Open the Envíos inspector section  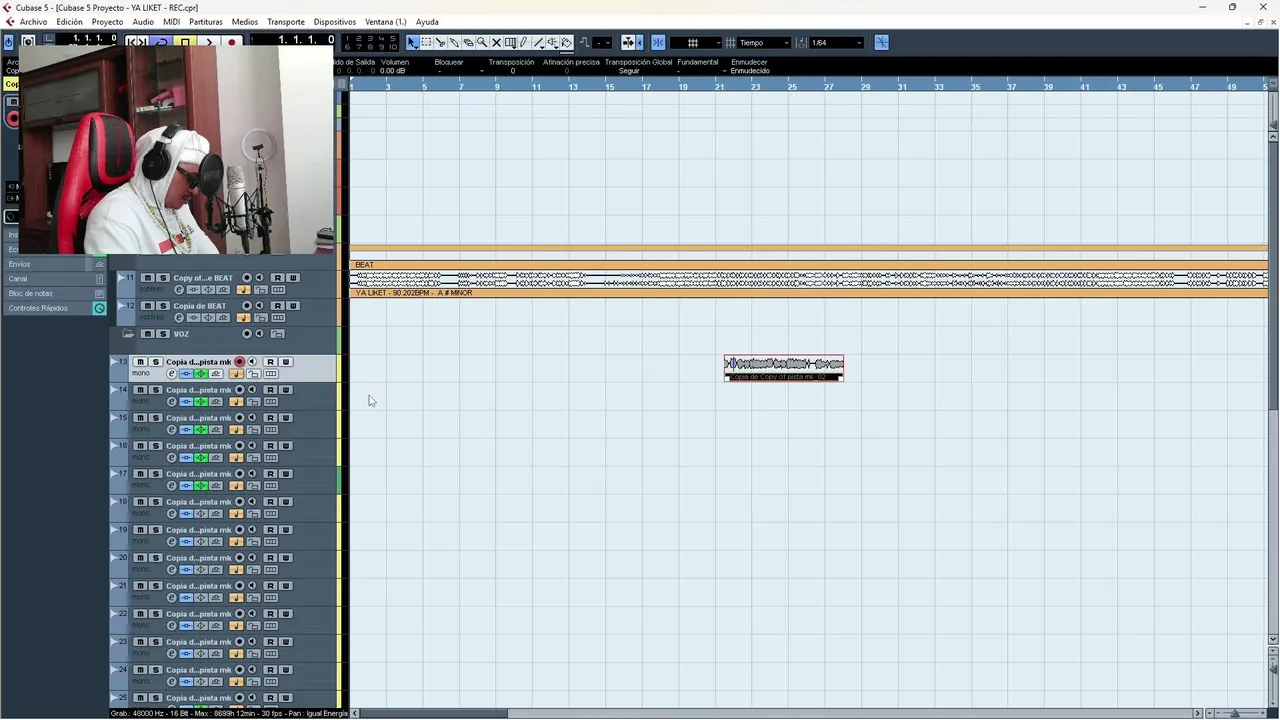tap(56, 264)
